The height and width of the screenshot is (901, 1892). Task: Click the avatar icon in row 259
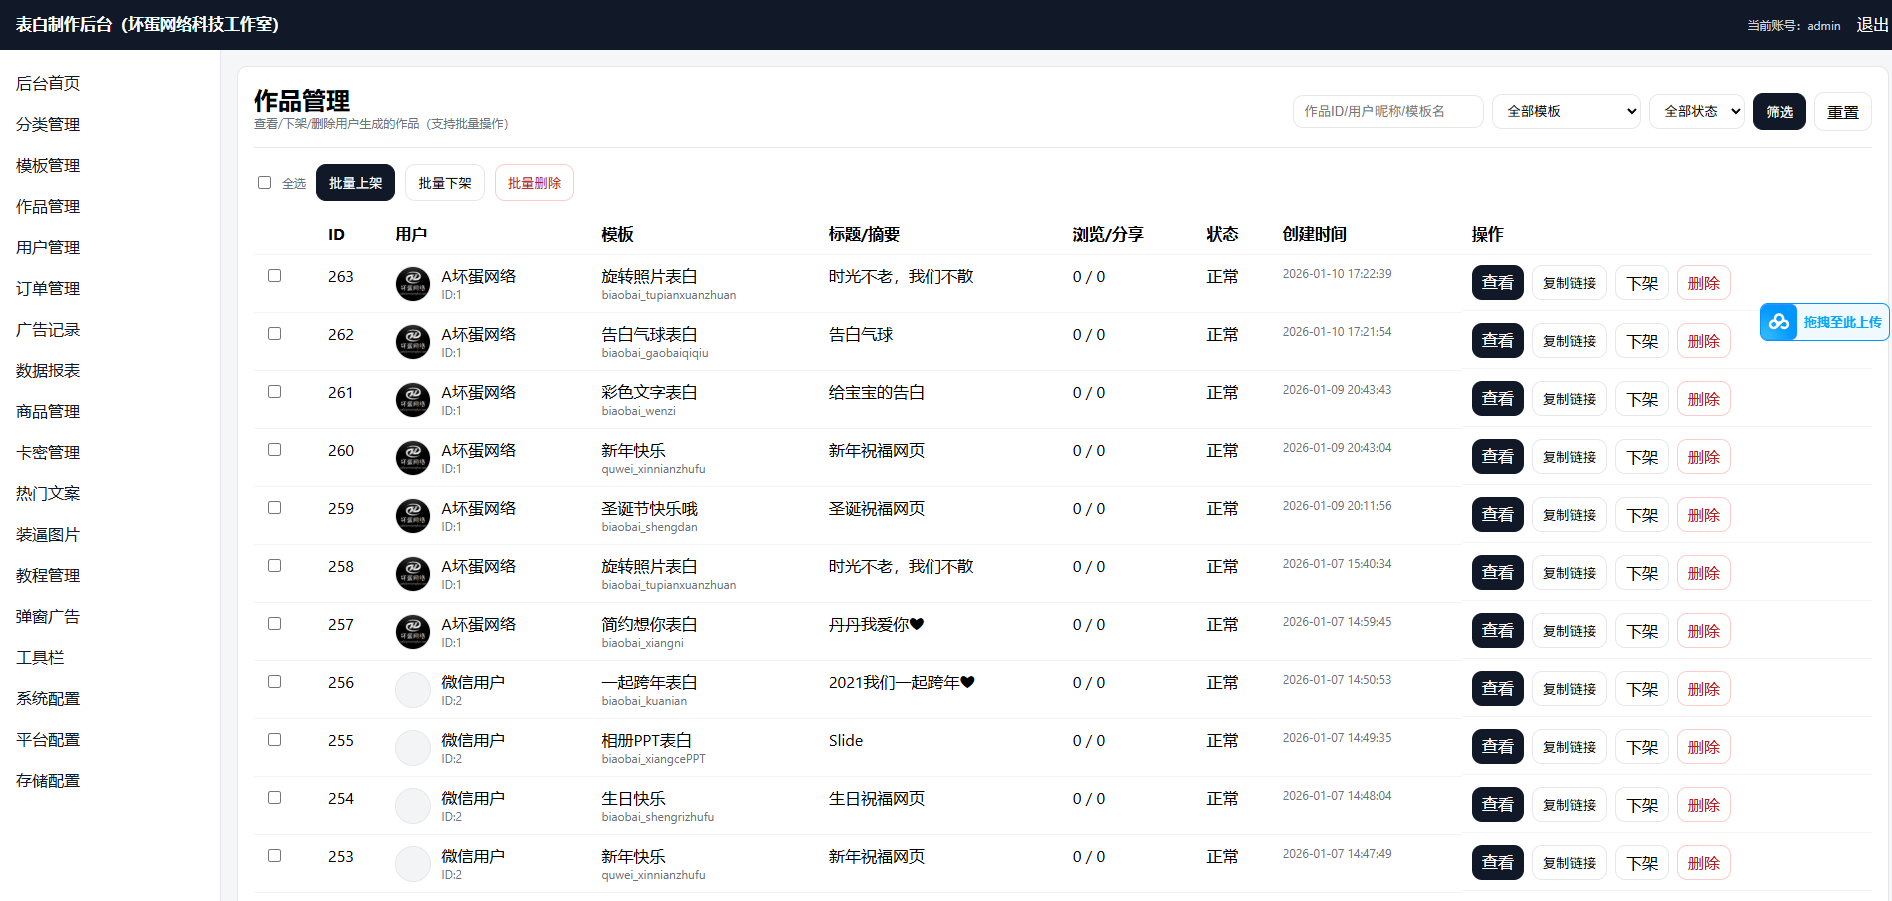click(413, 516)
